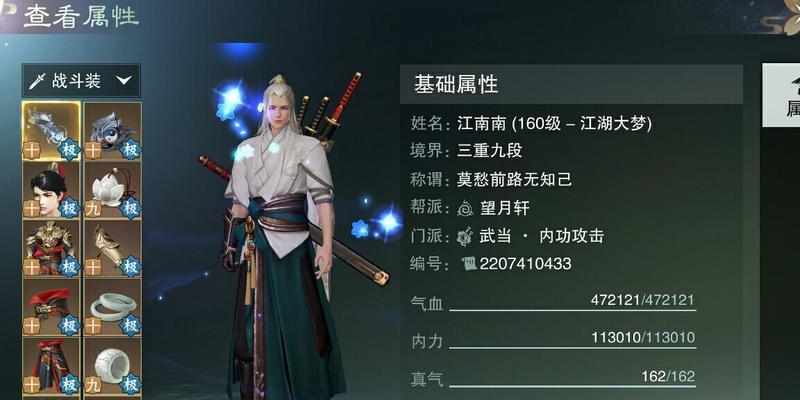Select the golden red armor slot
Viewport: 800px width, 400px height.
click(51, 248)
